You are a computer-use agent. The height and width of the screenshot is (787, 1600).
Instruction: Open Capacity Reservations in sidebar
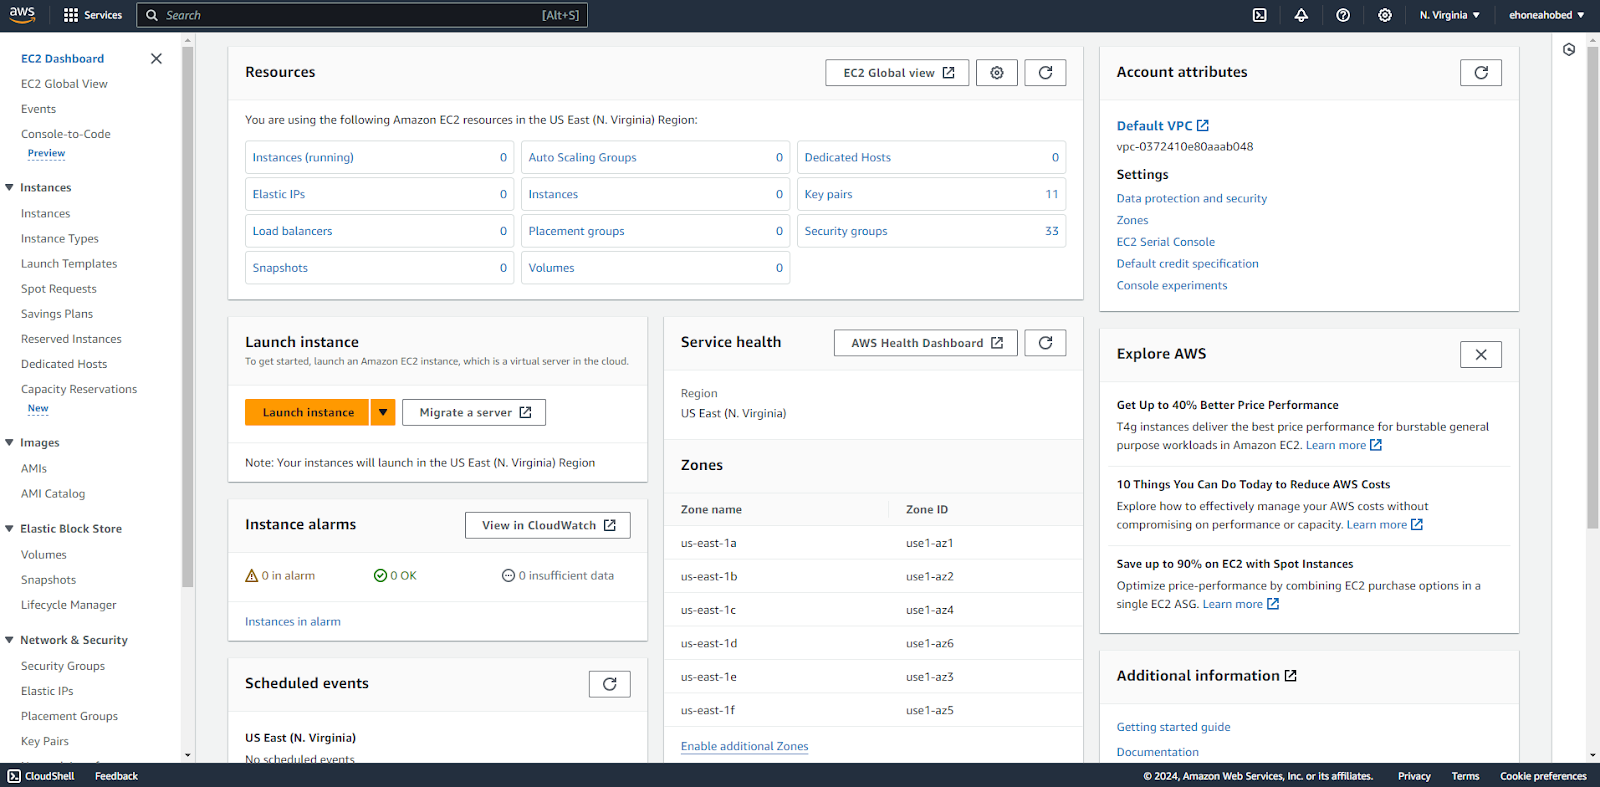[x=79, y=389]
